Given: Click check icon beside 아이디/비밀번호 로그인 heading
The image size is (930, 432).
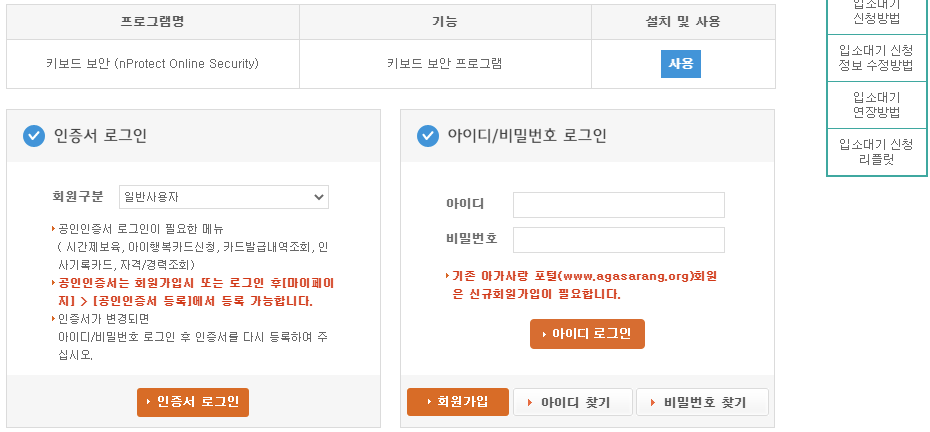Looking at the screenshot, I should [428, 136].
